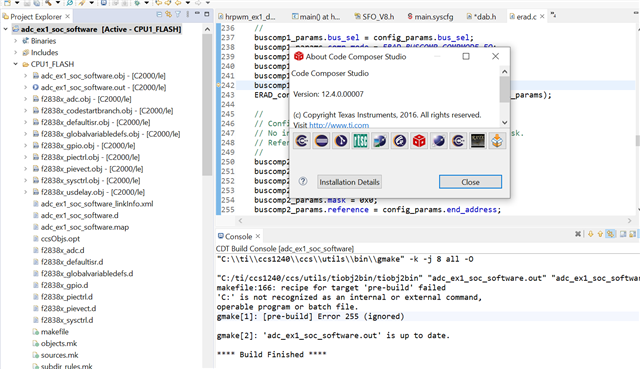Expand adc_ex1_soc_software.obj node
The height and width of the screenshot is (369, 640).
[25, 76]
